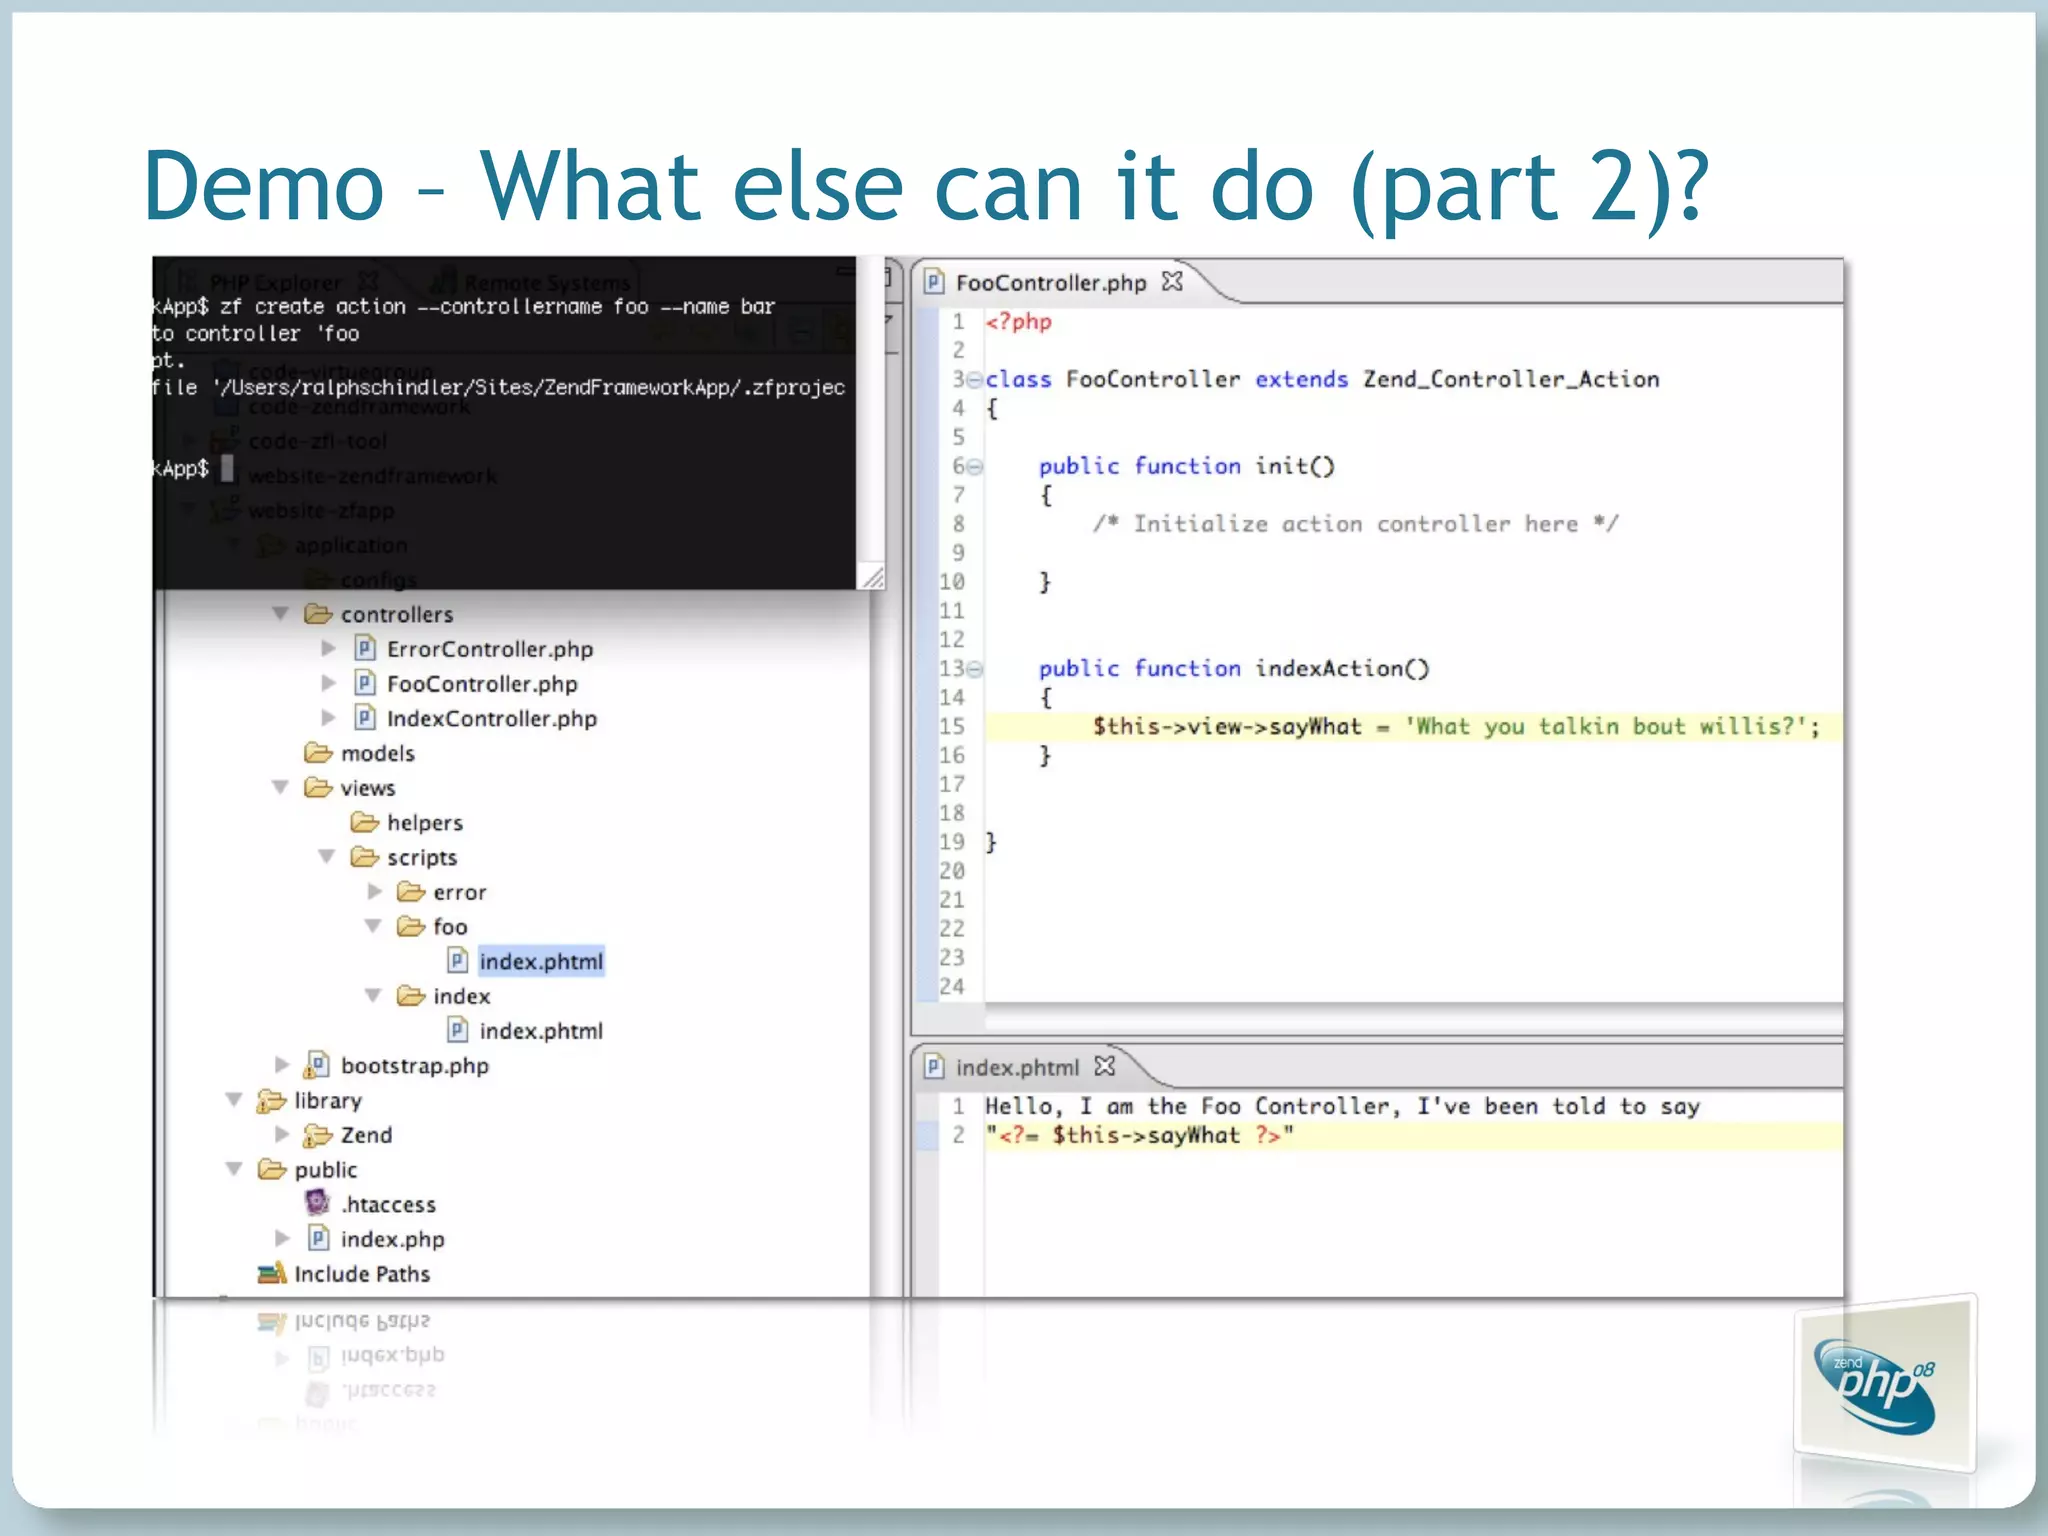Click the 'Initialize action controller here' comment

point(1355,524)
